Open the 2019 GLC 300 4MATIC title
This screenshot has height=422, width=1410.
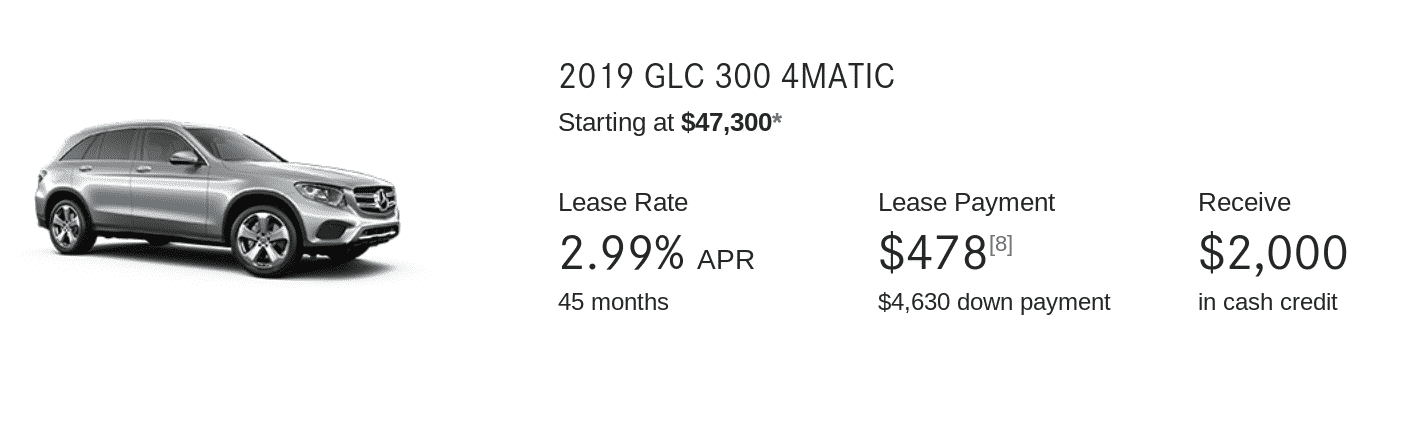pyautogui.click(x=726, y=76)
